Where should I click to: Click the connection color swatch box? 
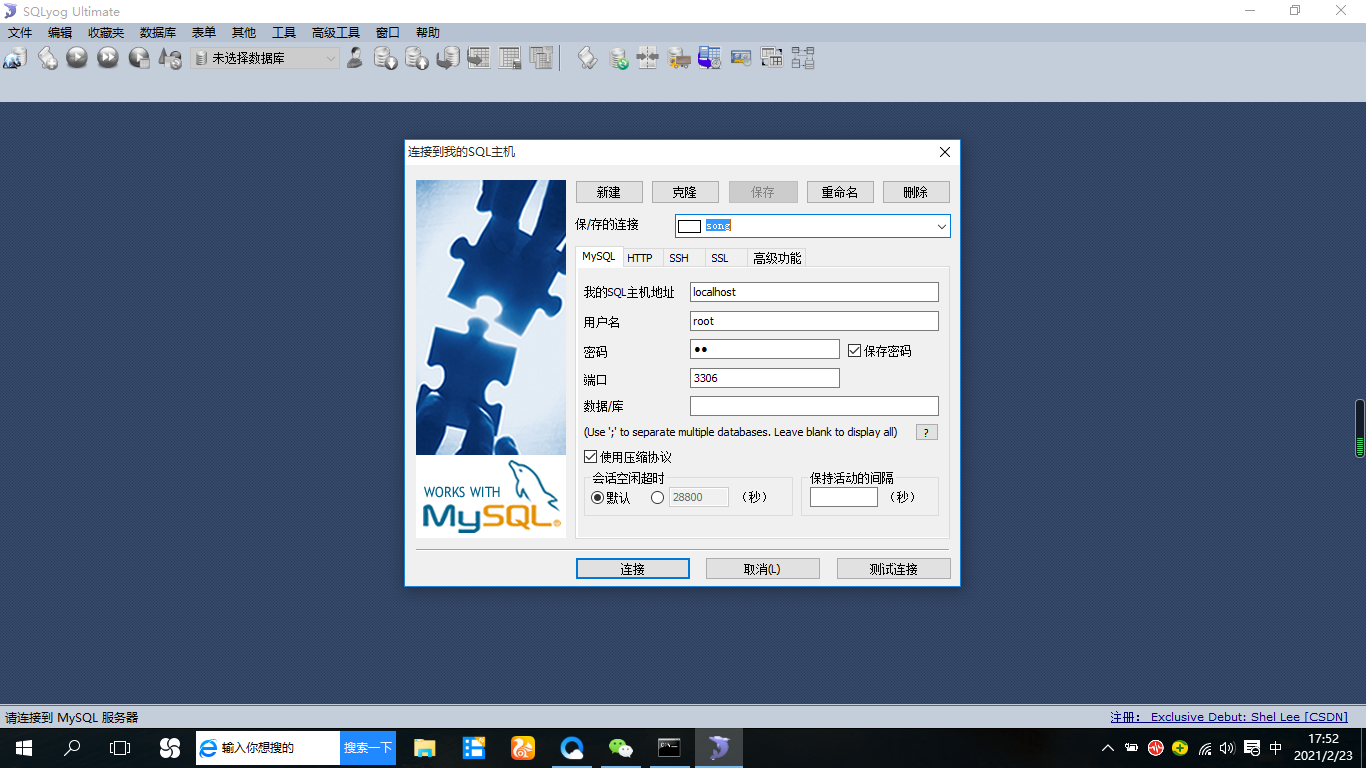click(689, 226)
